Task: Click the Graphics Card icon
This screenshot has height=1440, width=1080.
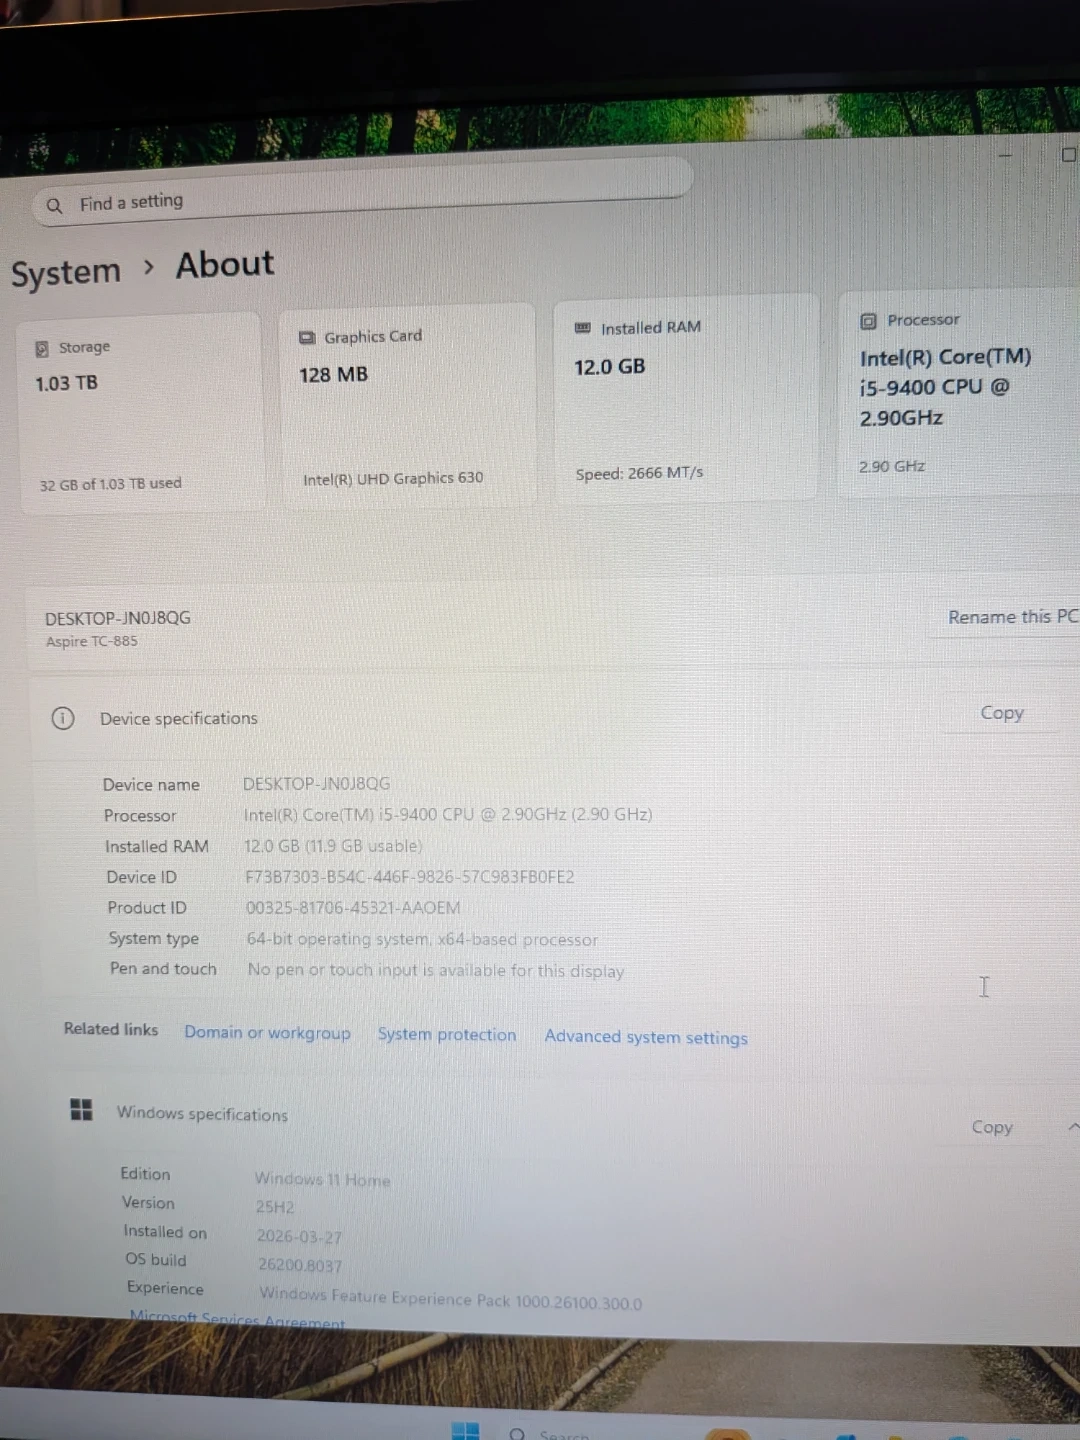Action: (307, 338)
